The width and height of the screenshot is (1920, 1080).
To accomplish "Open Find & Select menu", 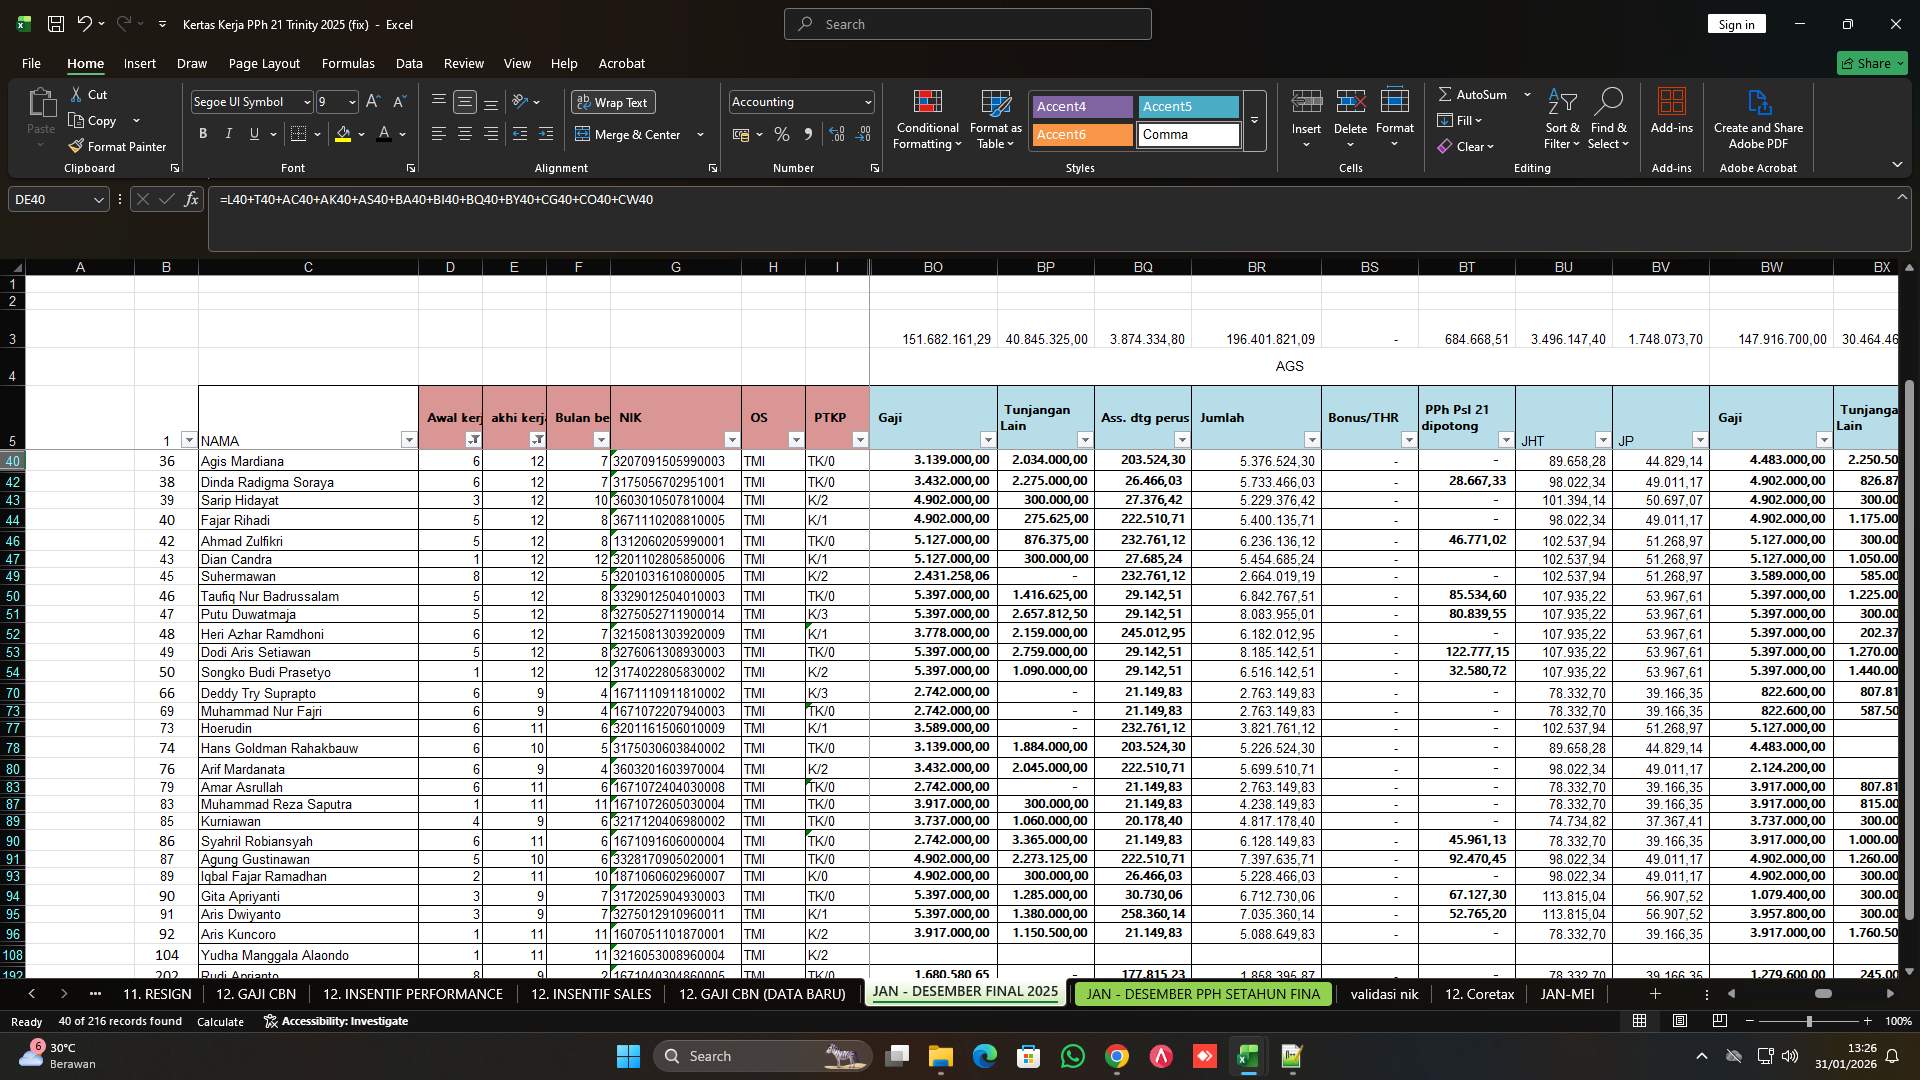I will 1609,120.
